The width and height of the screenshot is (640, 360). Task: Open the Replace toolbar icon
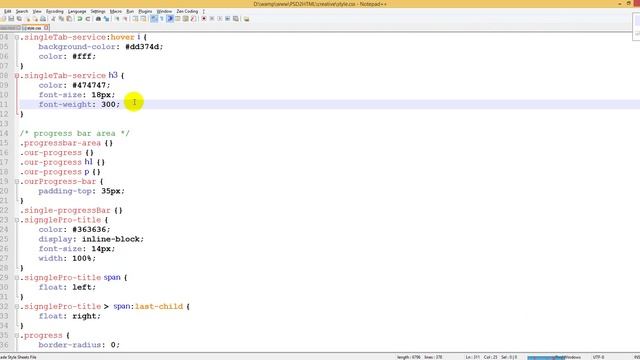(107, 19)
